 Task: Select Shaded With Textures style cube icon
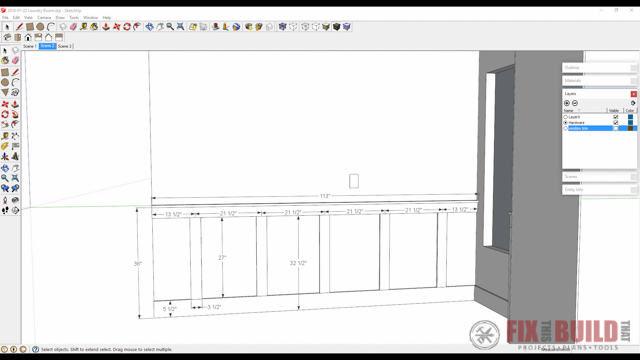(x=336, y=27)
